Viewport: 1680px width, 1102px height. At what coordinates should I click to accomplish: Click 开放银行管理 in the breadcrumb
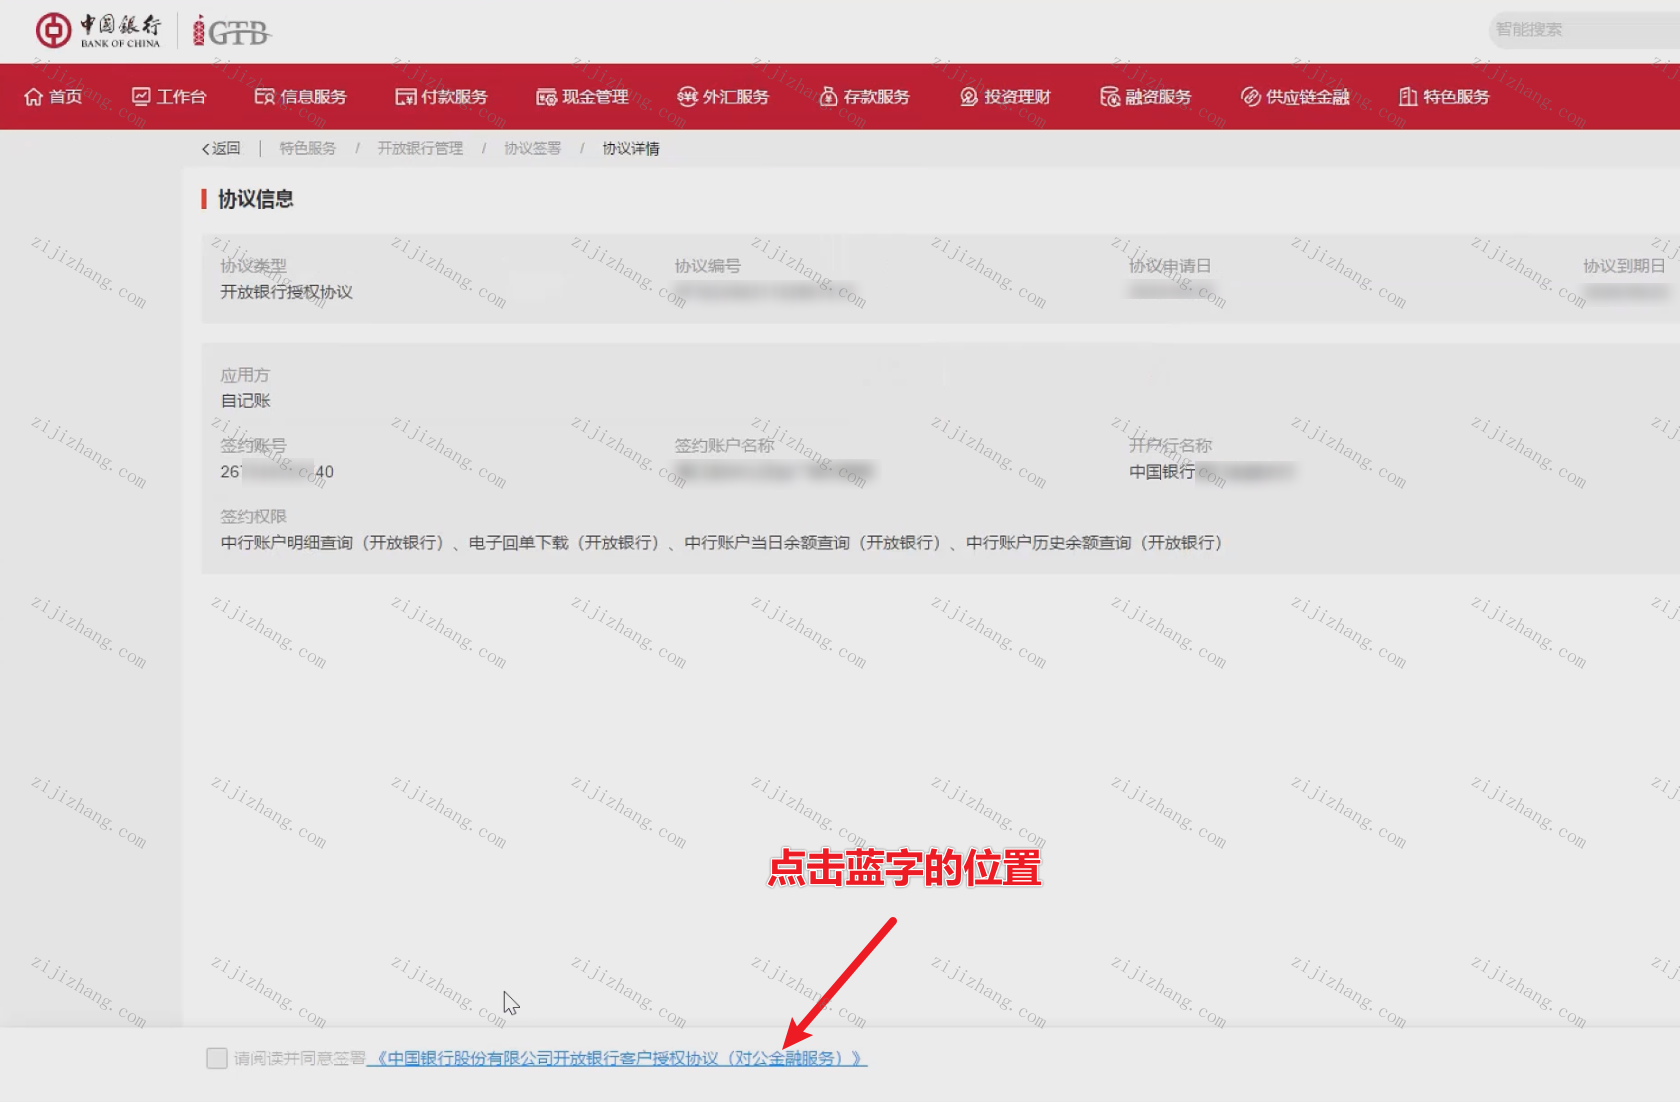pyautogui.click(x=420, y=149)
